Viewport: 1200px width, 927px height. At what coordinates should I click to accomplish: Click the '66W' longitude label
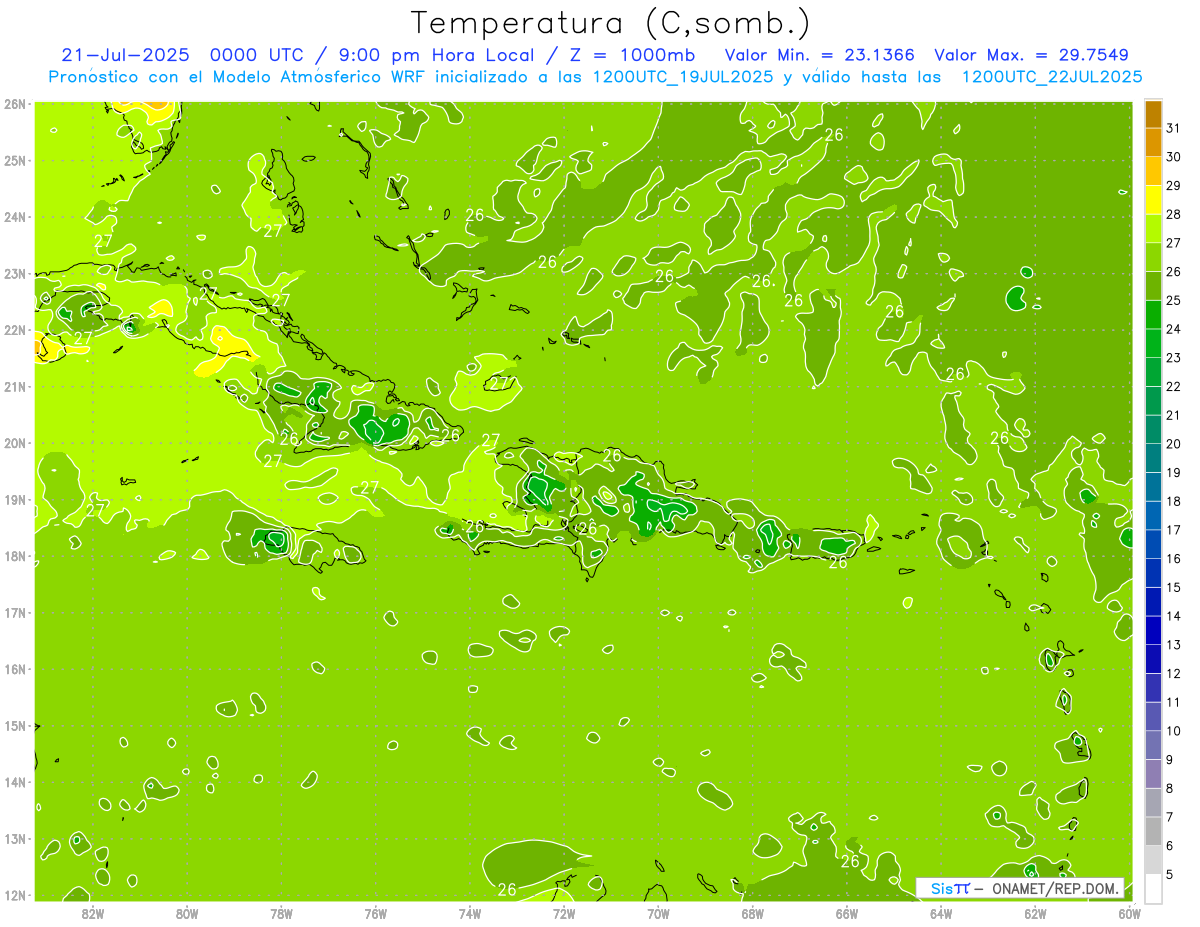click(x=847, y=913)
